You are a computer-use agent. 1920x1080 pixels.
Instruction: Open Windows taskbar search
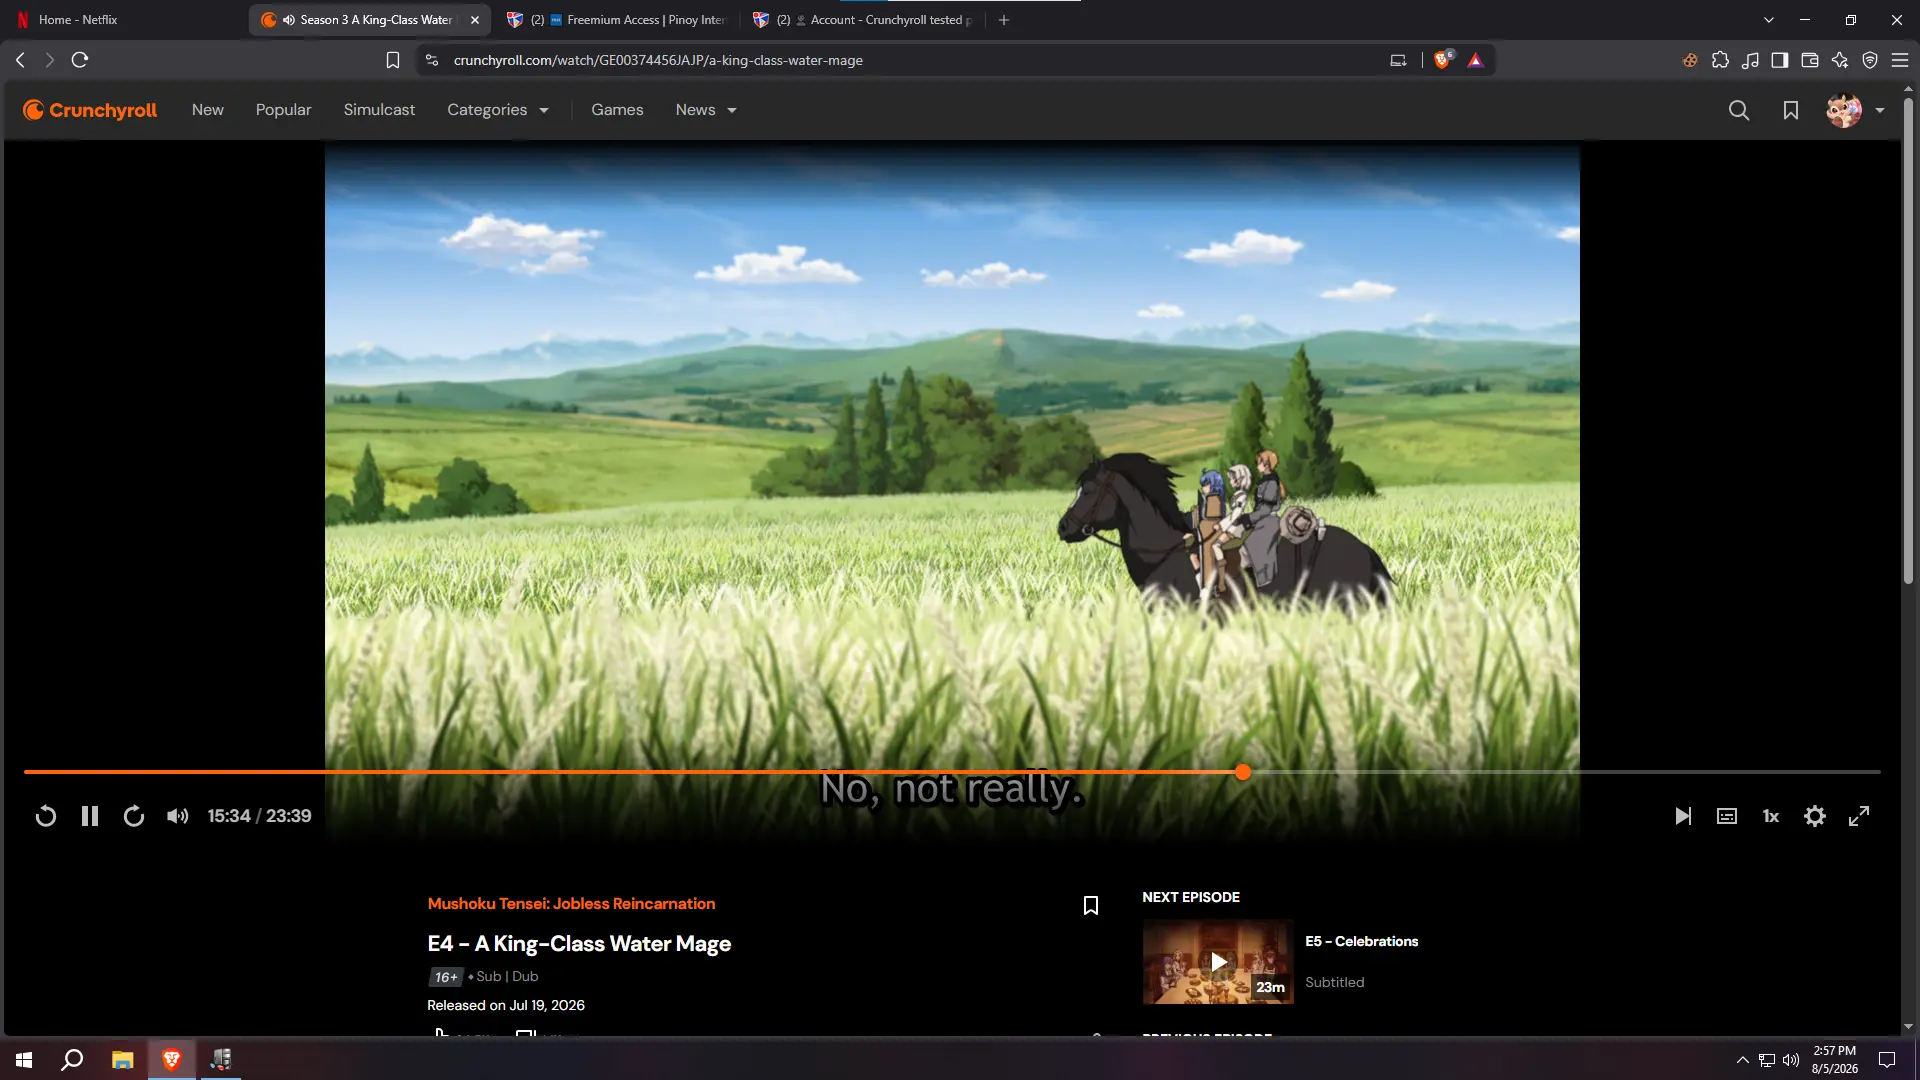(72, 1060)
